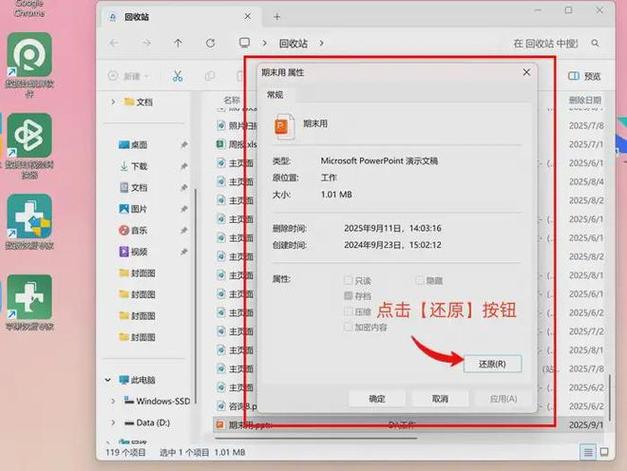Viewport: 627px width, 471px height.
Task: Toggle the 加密内容 checkbox
Action: pyautogui.click(x=348, y=327)
